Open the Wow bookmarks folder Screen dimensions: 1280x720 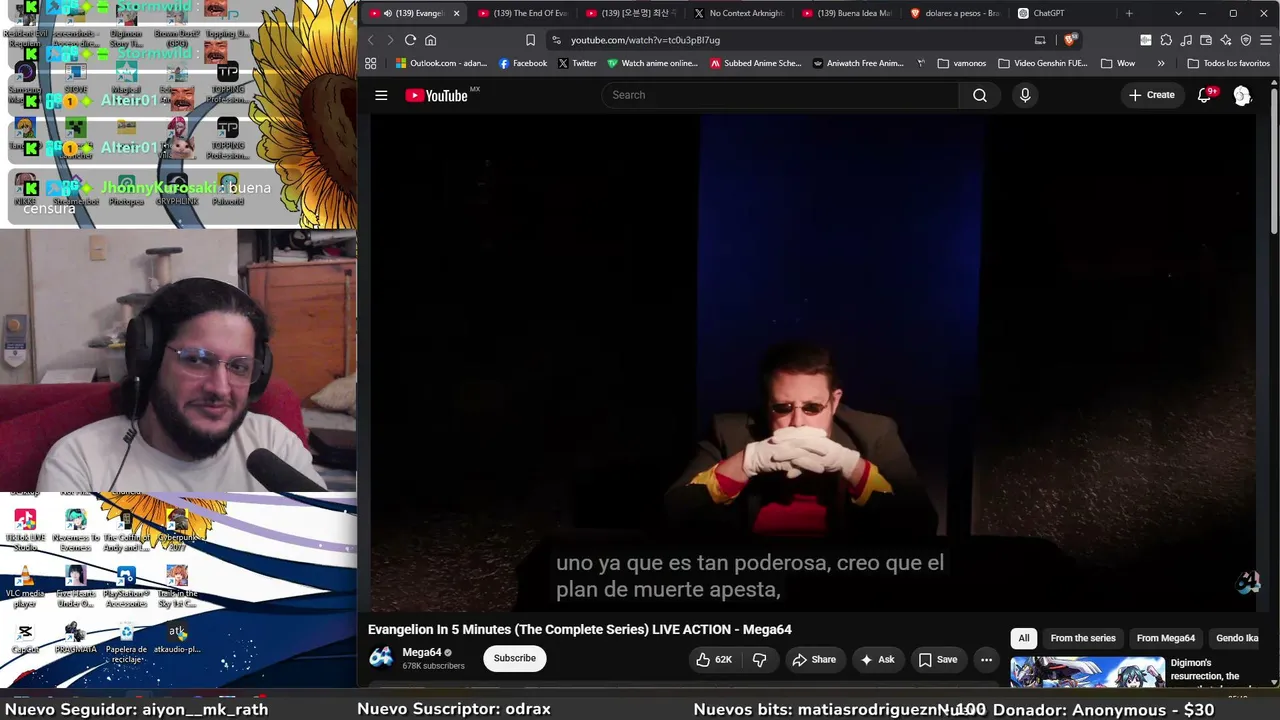(1118, 63)
